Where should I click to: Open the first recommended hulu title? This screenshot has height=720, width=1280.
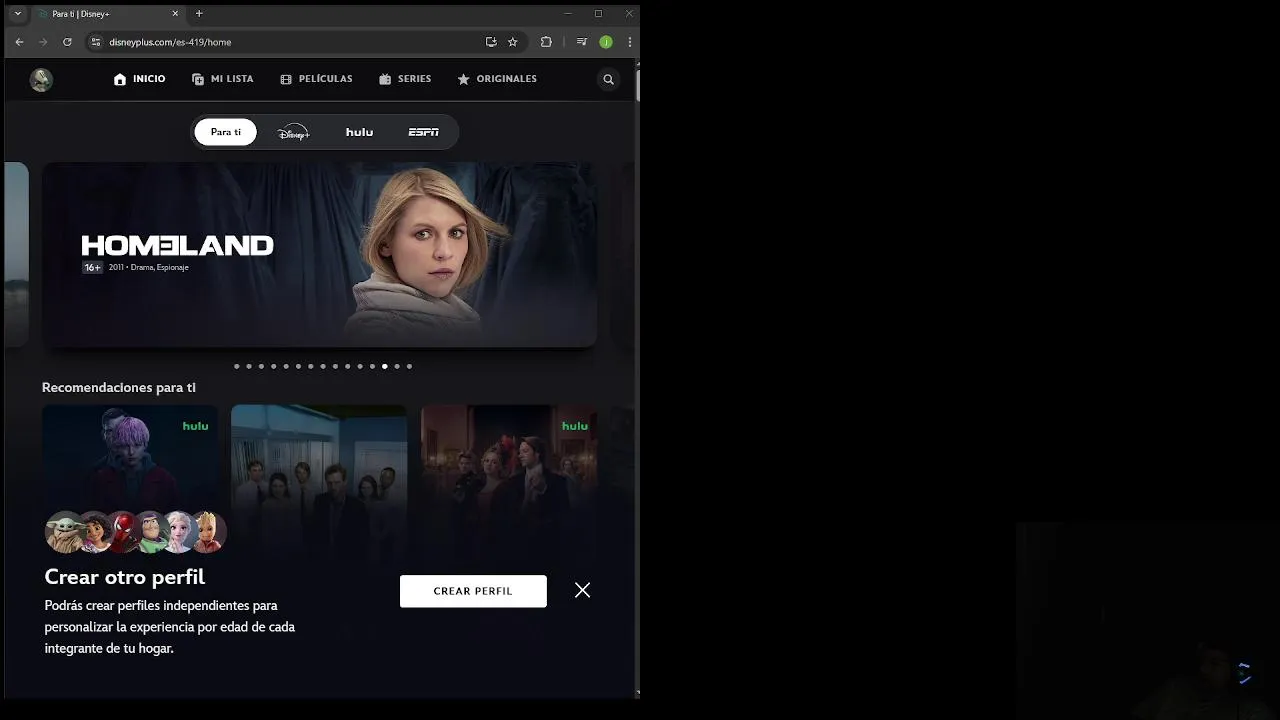(130, 455)
